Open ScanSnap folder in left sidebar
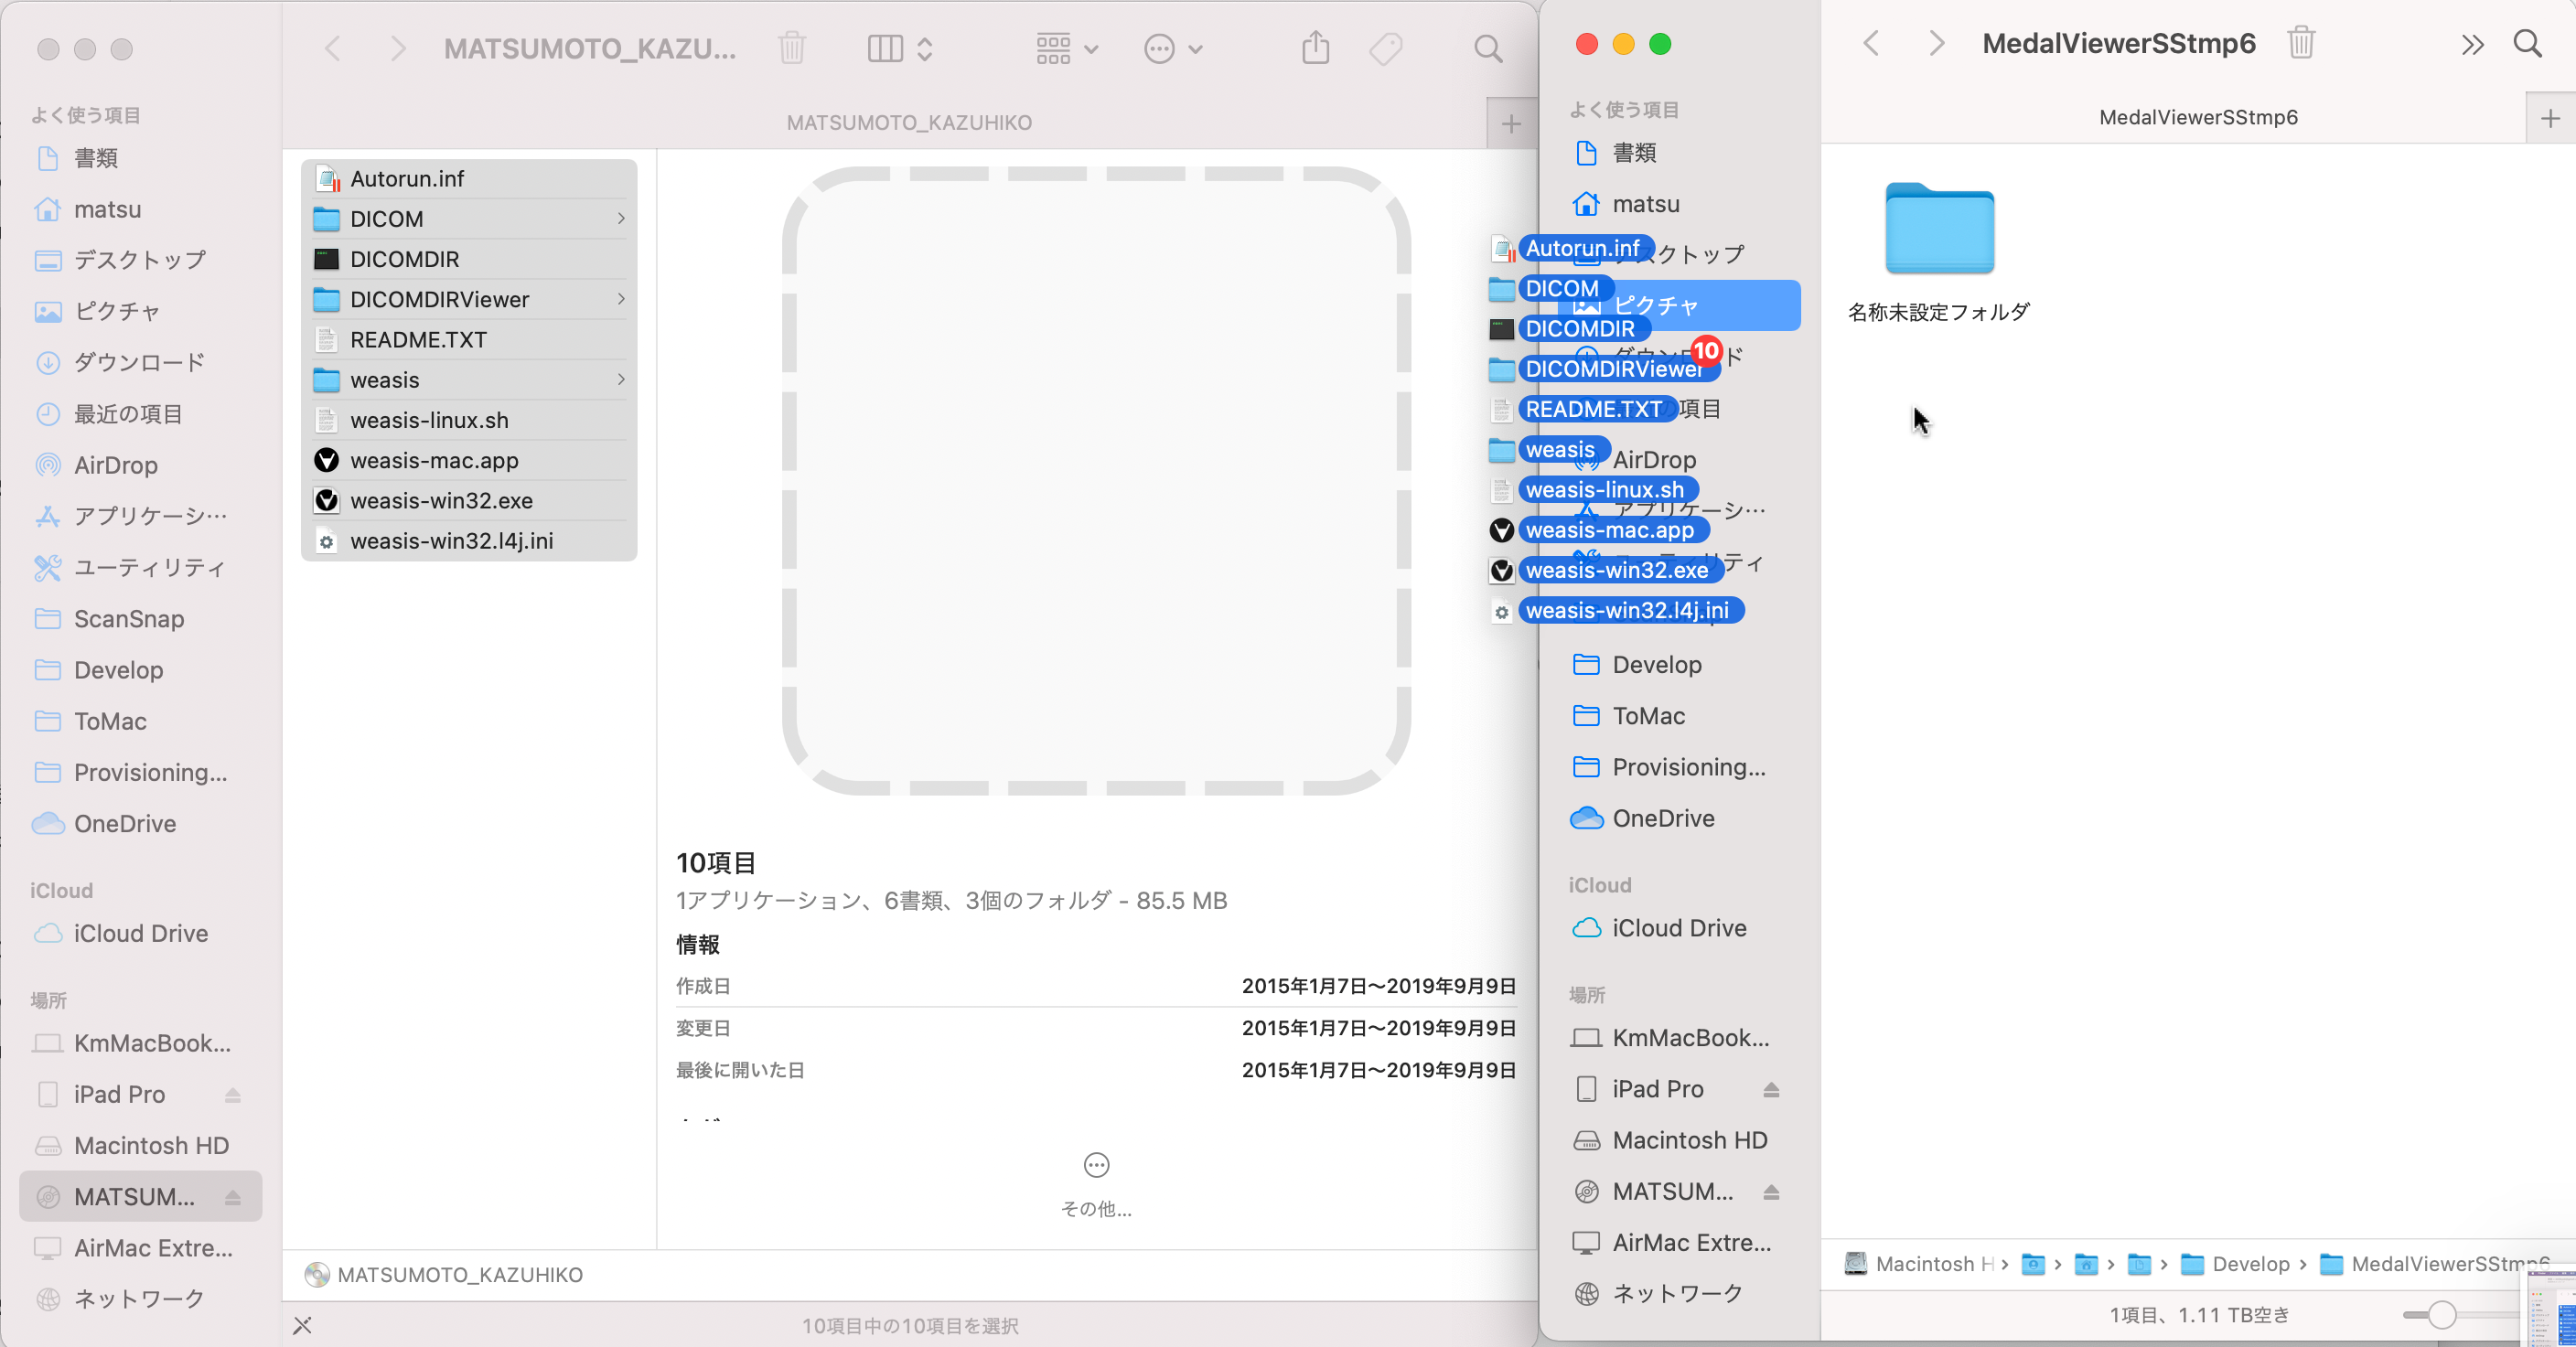The width and height of the screenshot is (2576, 1347). pyautogui.click(x=141, y=618)
